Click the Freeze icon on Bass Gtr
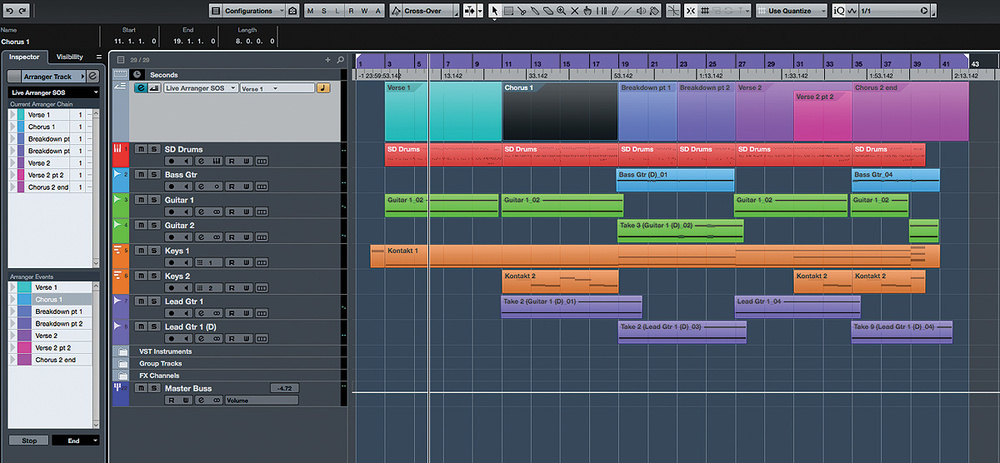This screenshot has height=463, width=1000. click(x=216, y=186)
